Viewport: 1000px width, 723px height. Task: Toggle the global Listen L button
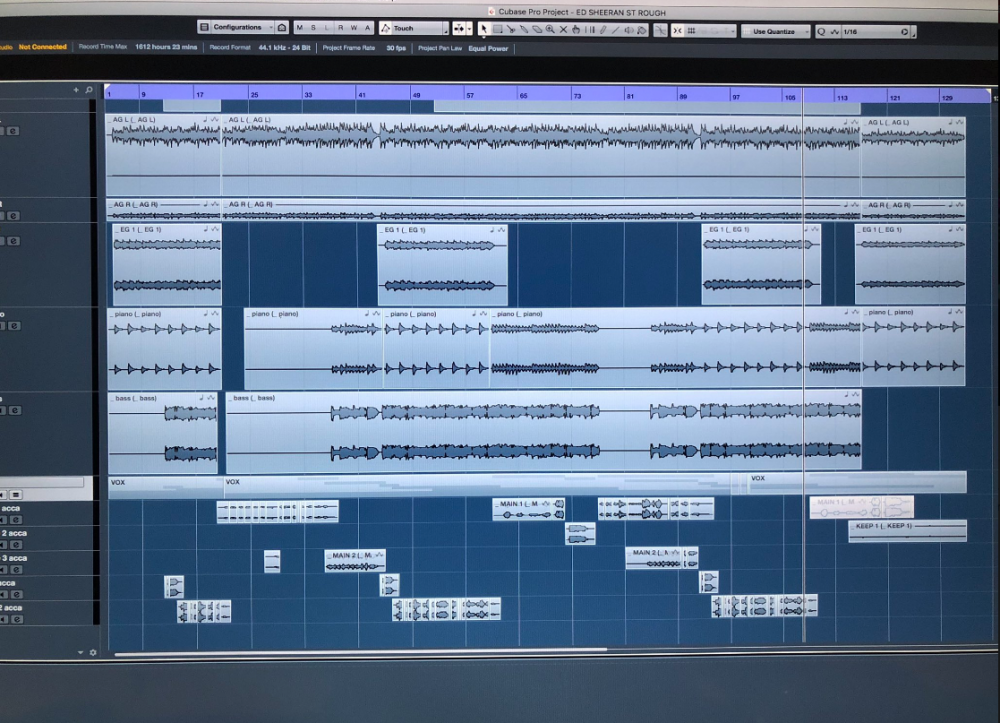(x=327, y=27)
